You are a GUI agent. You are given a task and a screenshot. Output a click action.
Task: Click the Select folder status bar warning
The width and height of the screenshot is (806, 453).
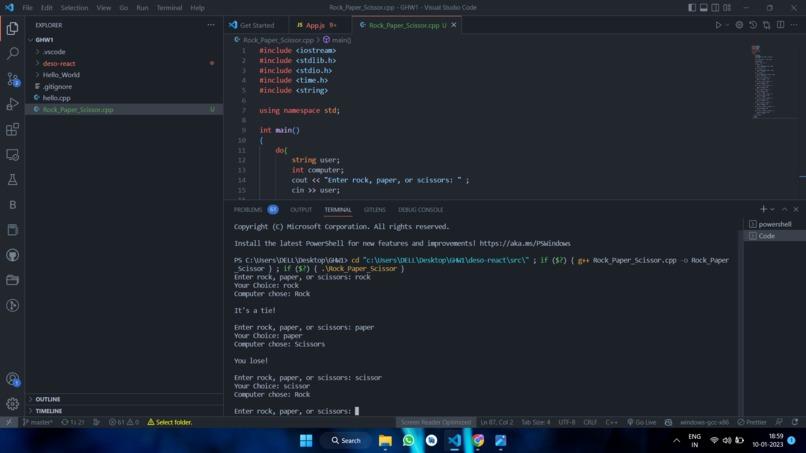[x=170, y=422]
